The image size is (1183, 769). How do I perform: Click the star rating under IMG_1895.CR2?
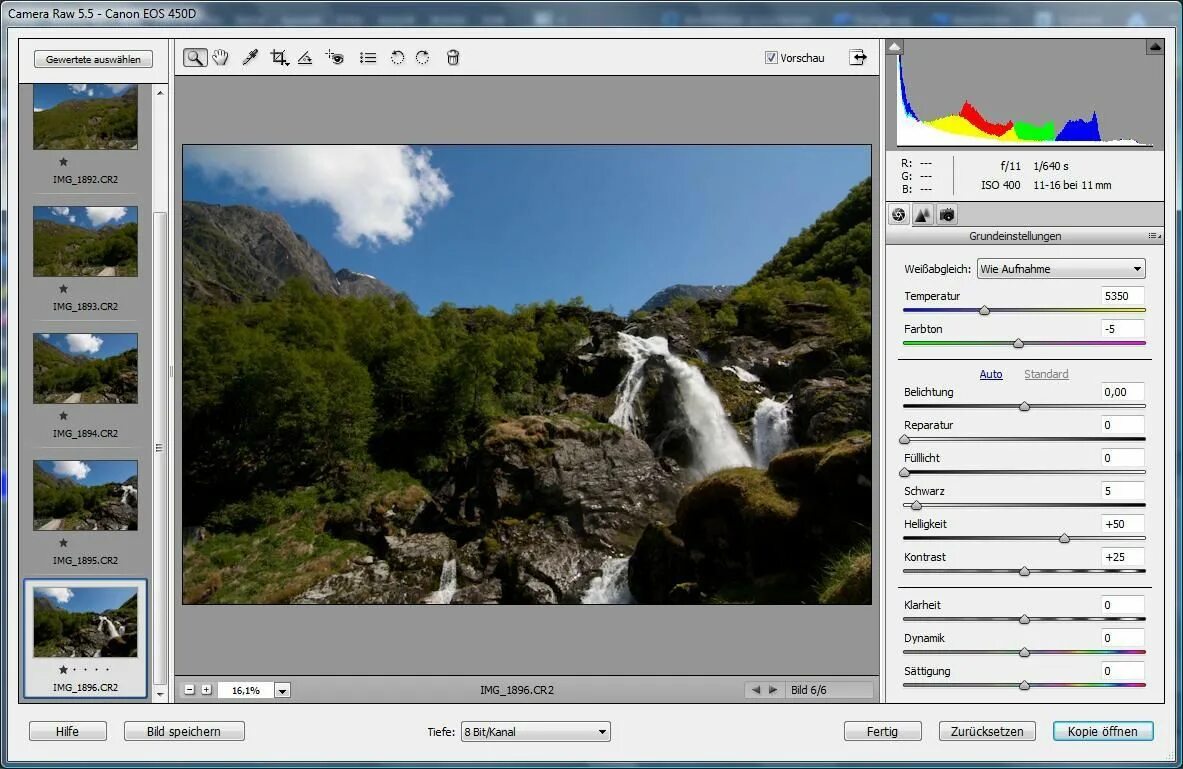pyautogui.click(x=63, y=543)
